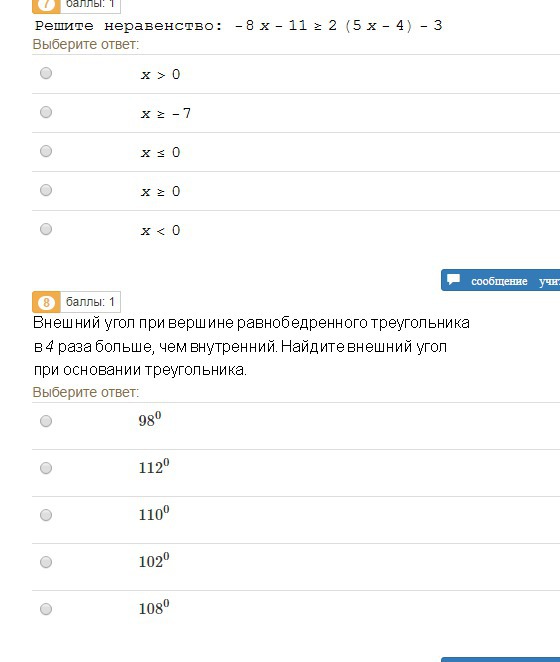Click the 'баллы: 1' label of question 7
This screenshot has width=560, height=662.
pyautogui.click(x=90, y=5)
